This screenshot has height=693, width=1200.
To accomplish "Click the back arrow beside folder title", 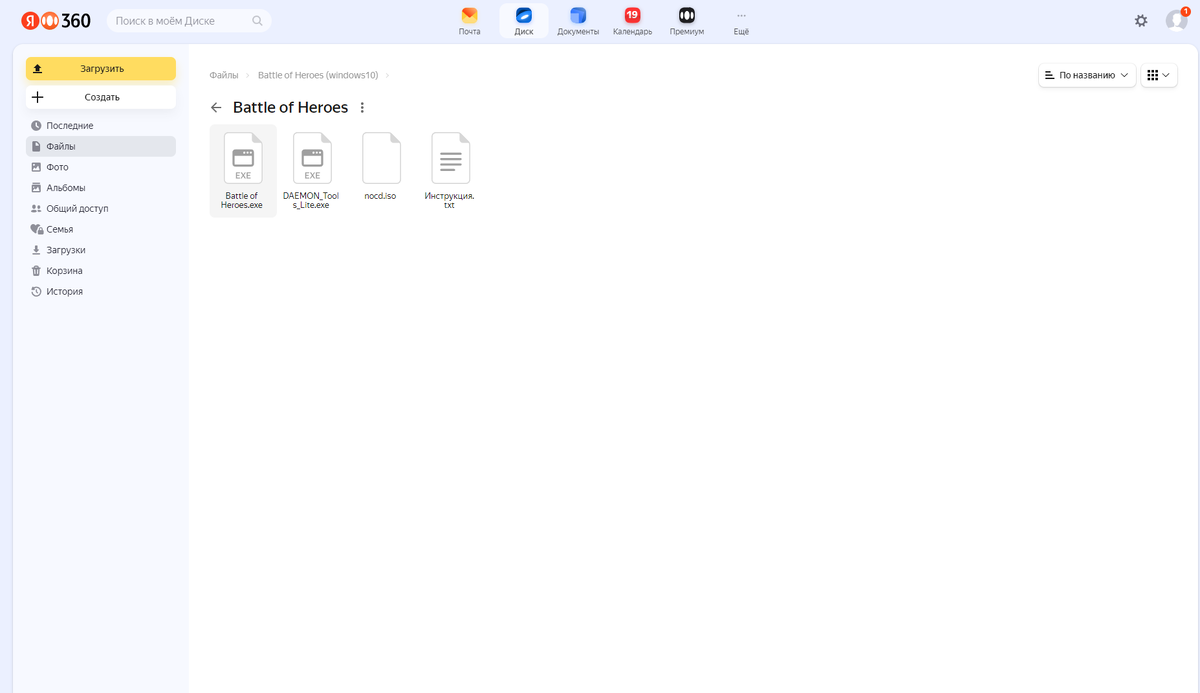I will (x=216, y=108).
